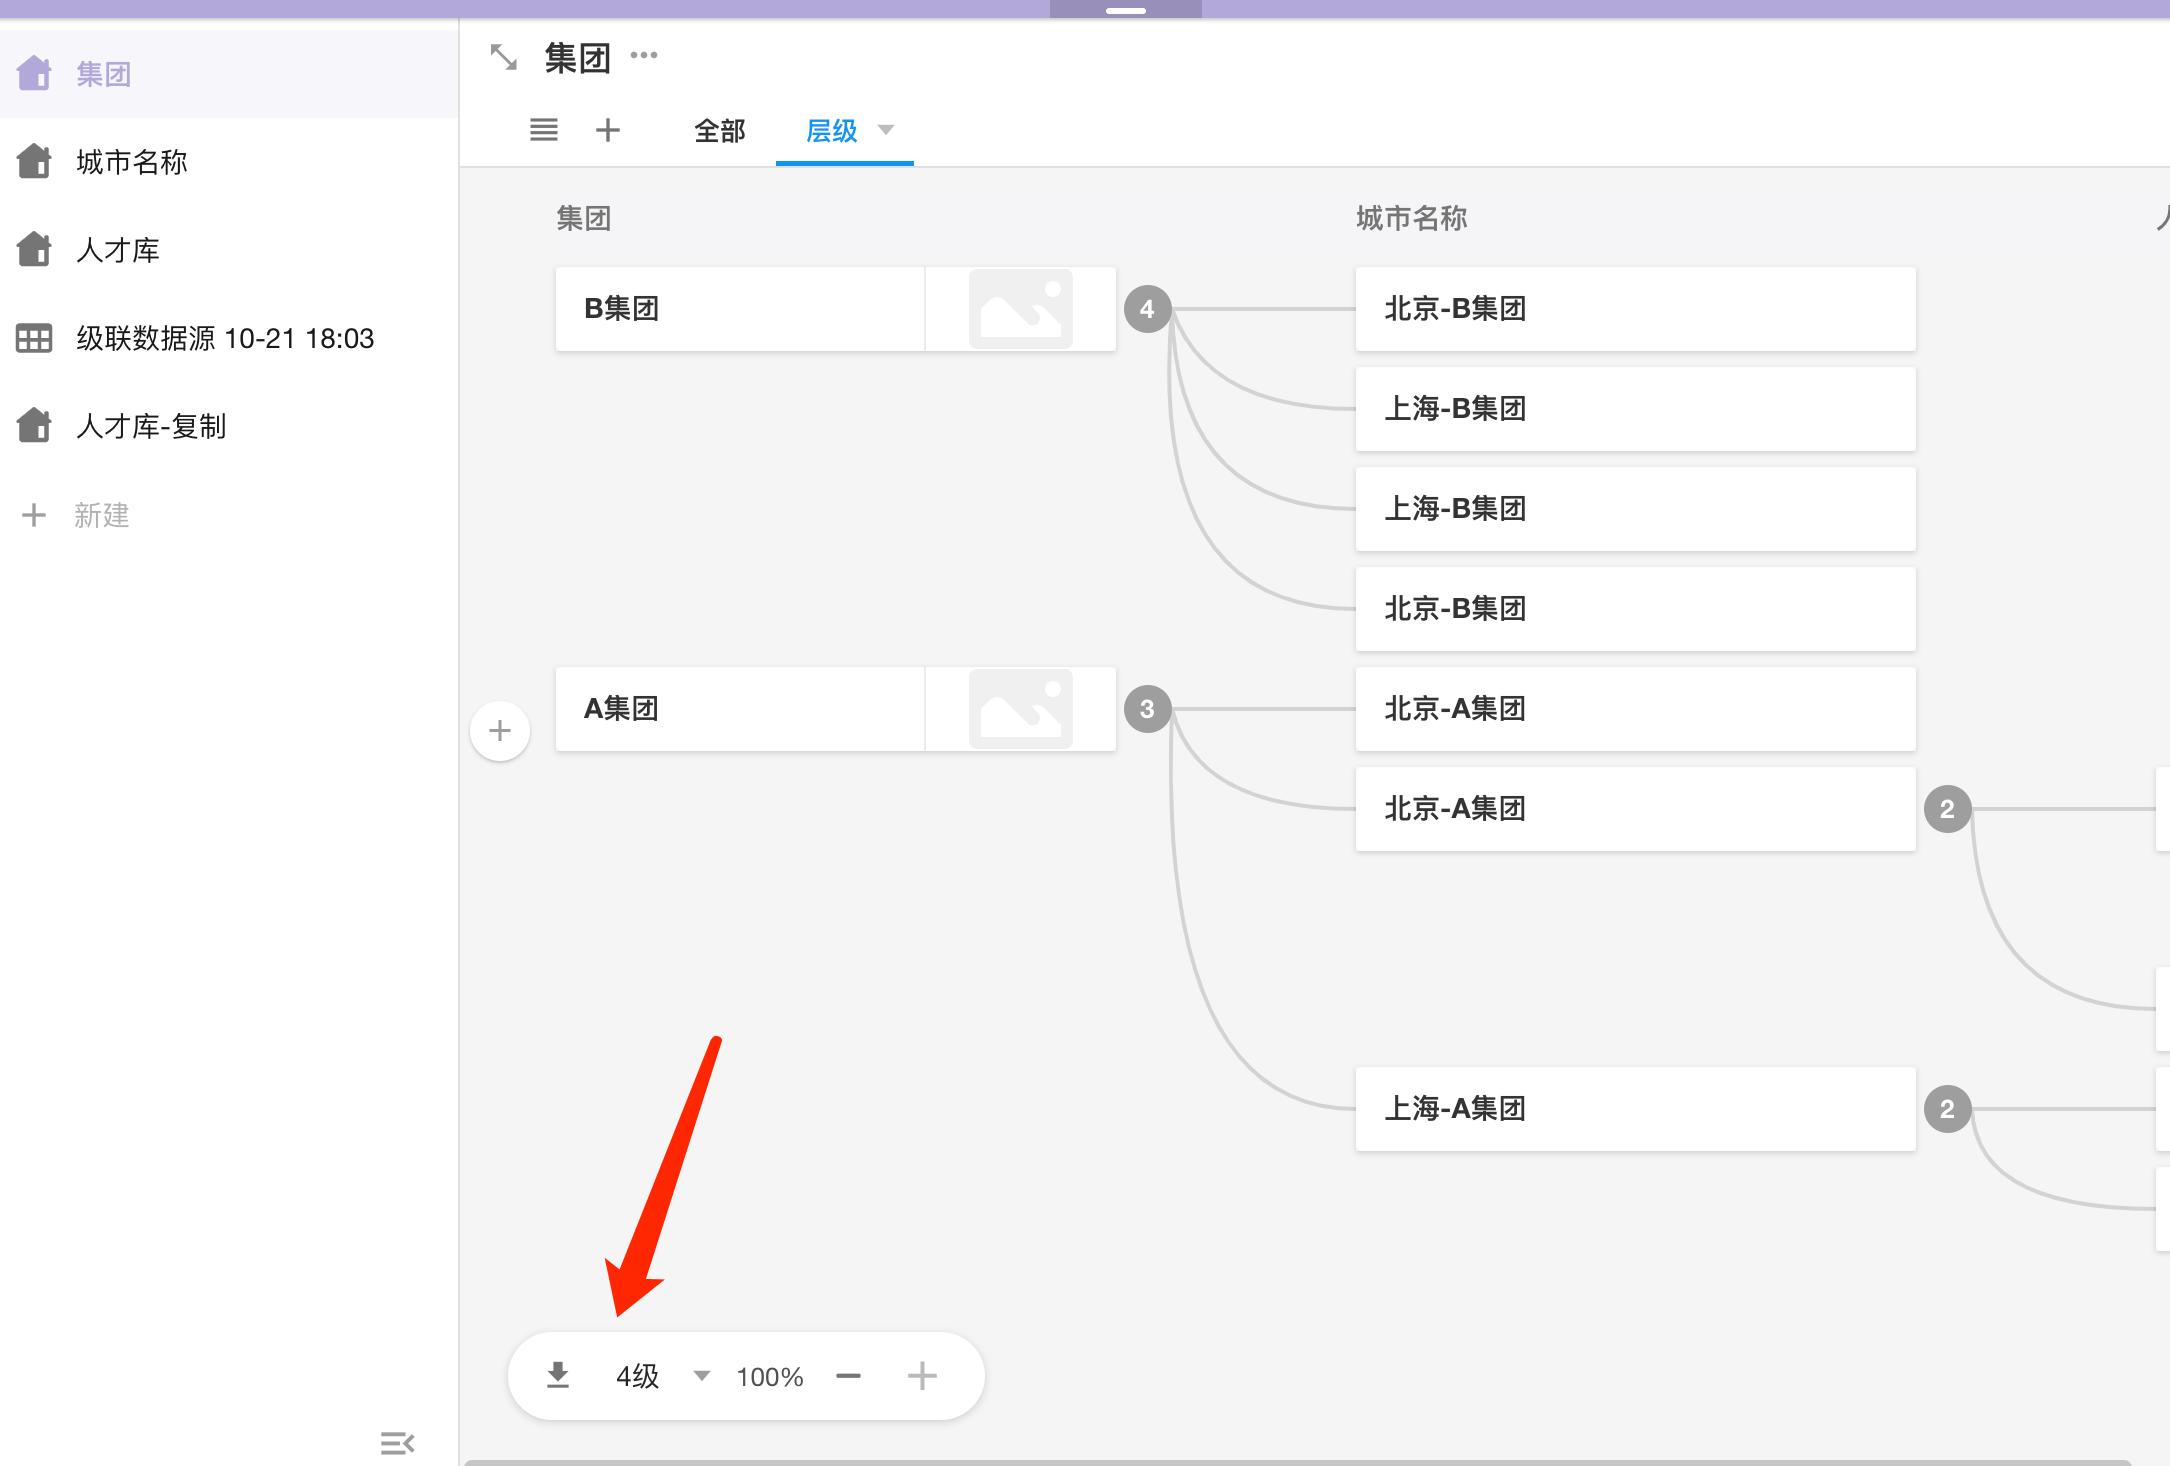2170x1466 pixels.
Task: Toggle second 北京-A集团 children via 2 badge
Action: coord(1947,809)
